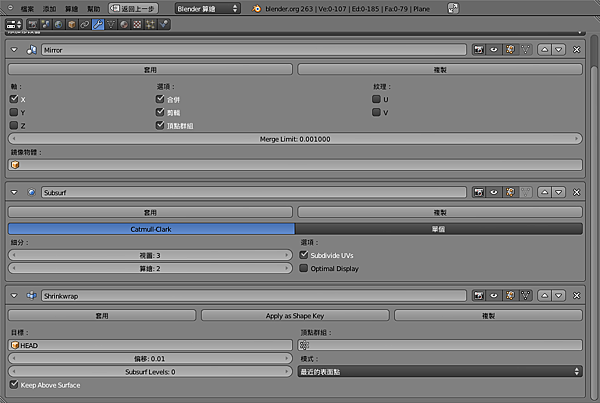Screen dimensions: 600x403
Task: Collapse the Mirror modifier panel
Action: (x=14, y=50)
